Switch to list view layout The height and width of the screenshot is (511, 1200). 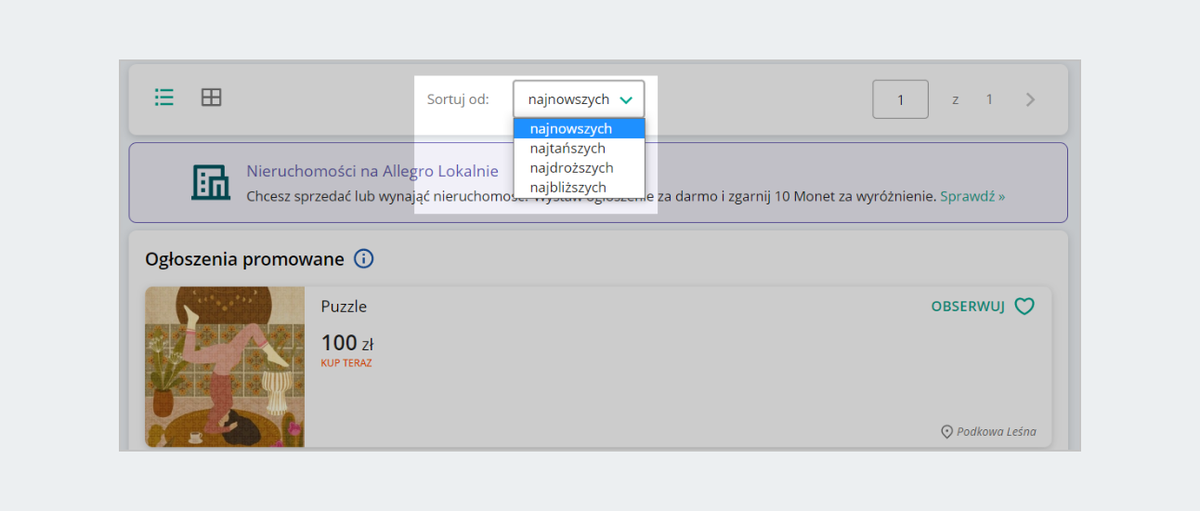[164, 97]
